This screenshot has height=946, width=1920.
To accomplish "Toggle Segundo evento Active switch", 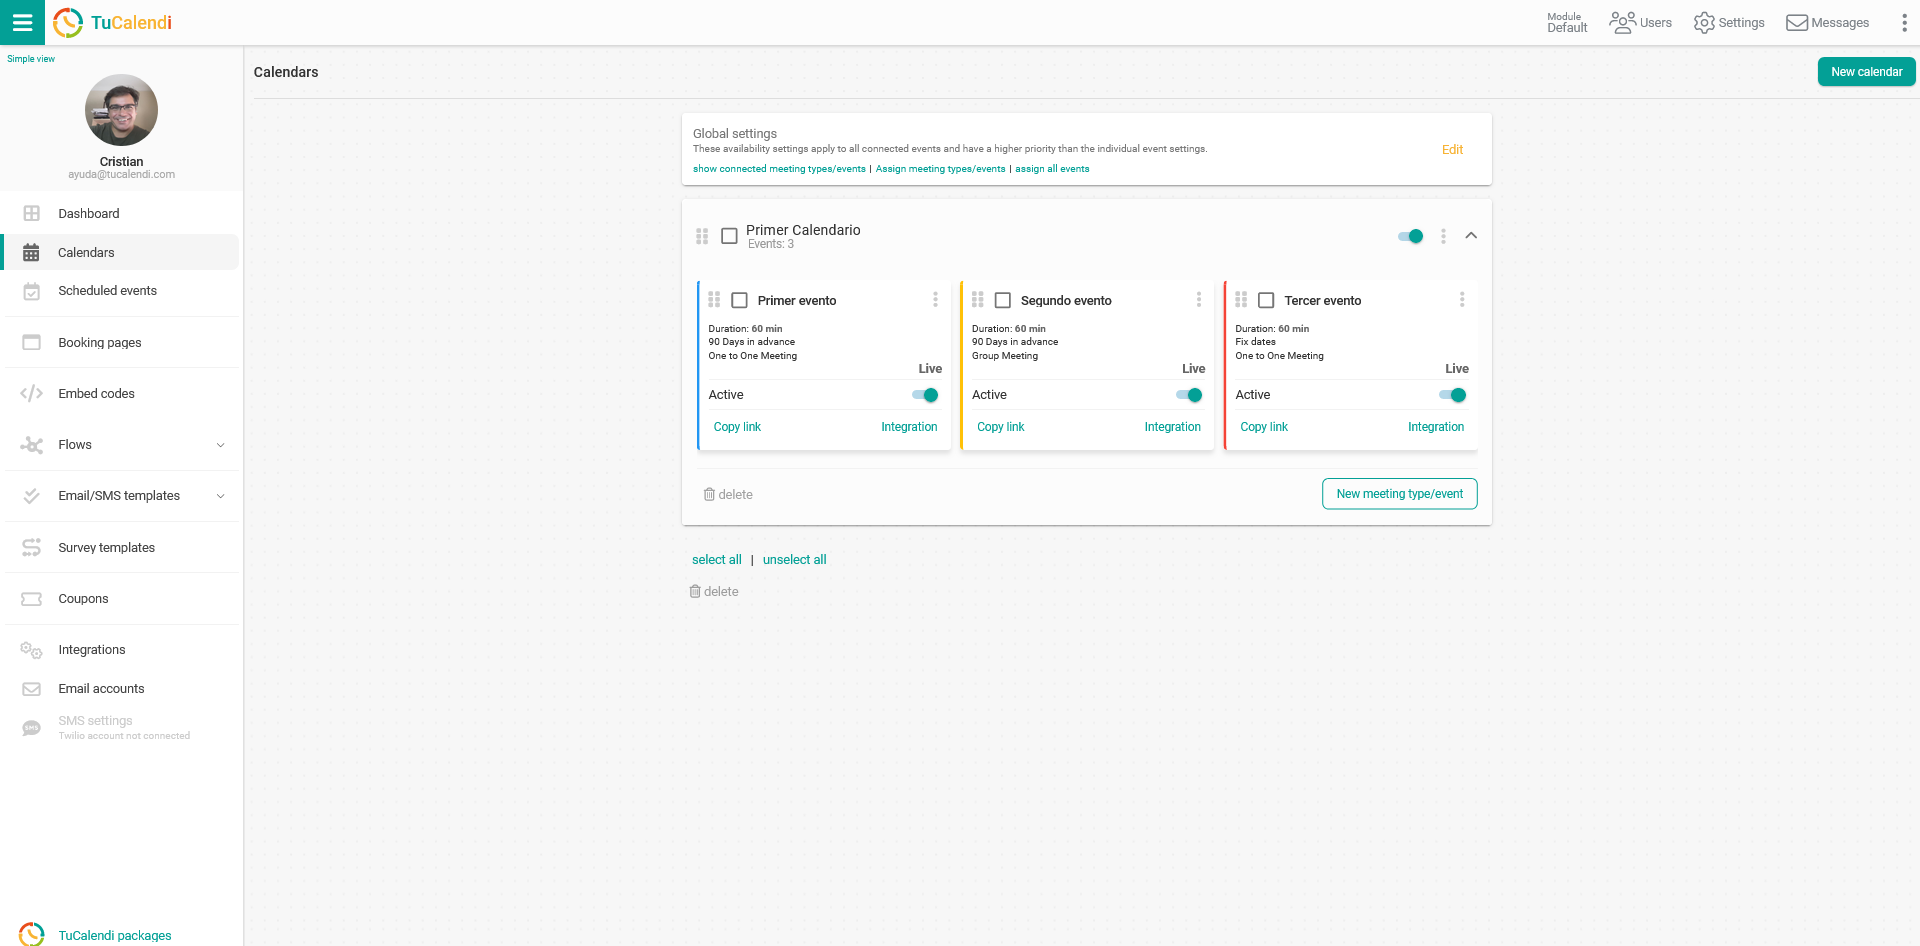I will pos(1190,395).
